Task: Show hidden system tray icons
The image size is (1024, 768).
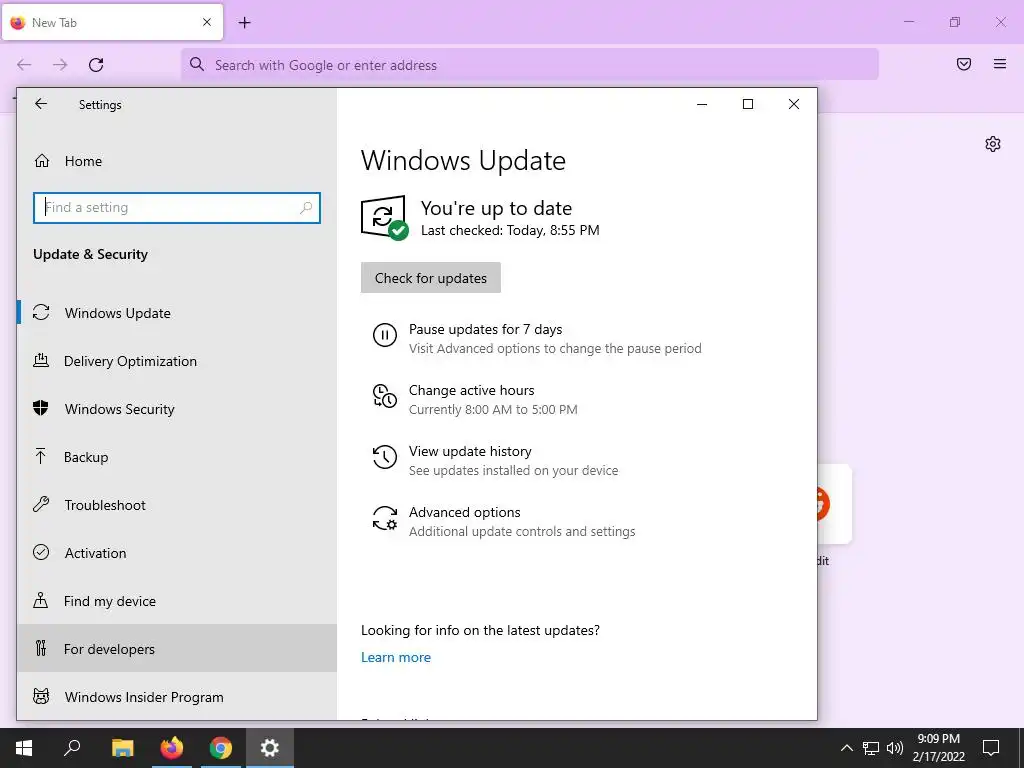Action: (x=846, y=748)
